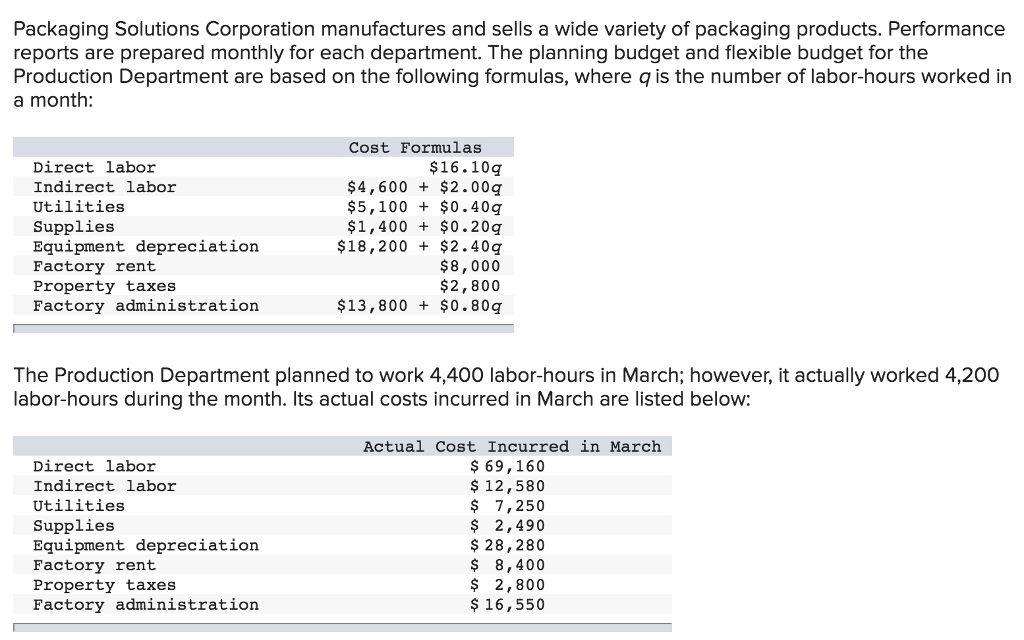Select the Direct labor $16.10q formula

pyautogui.click(x=465, y=168)
